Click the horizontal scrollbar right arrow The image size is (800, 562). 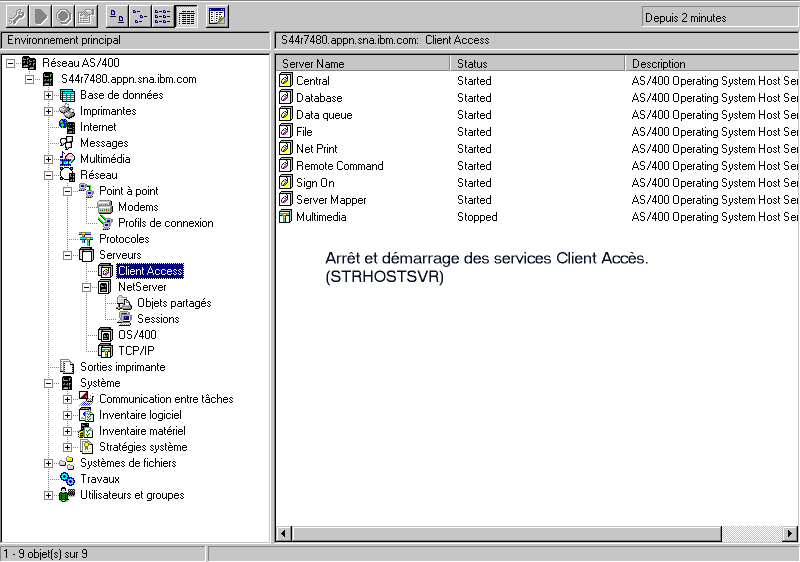790,534
